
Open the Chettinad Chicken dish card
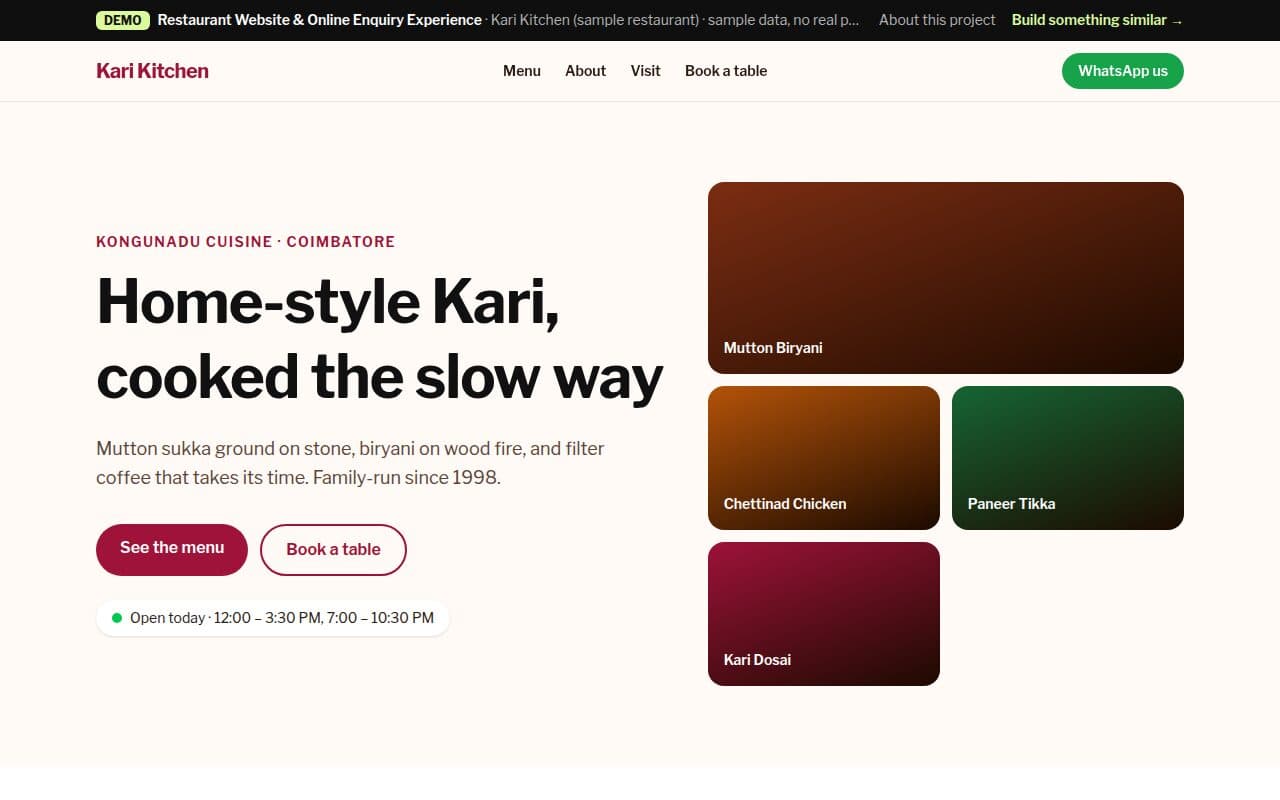(x=824, y=458)
